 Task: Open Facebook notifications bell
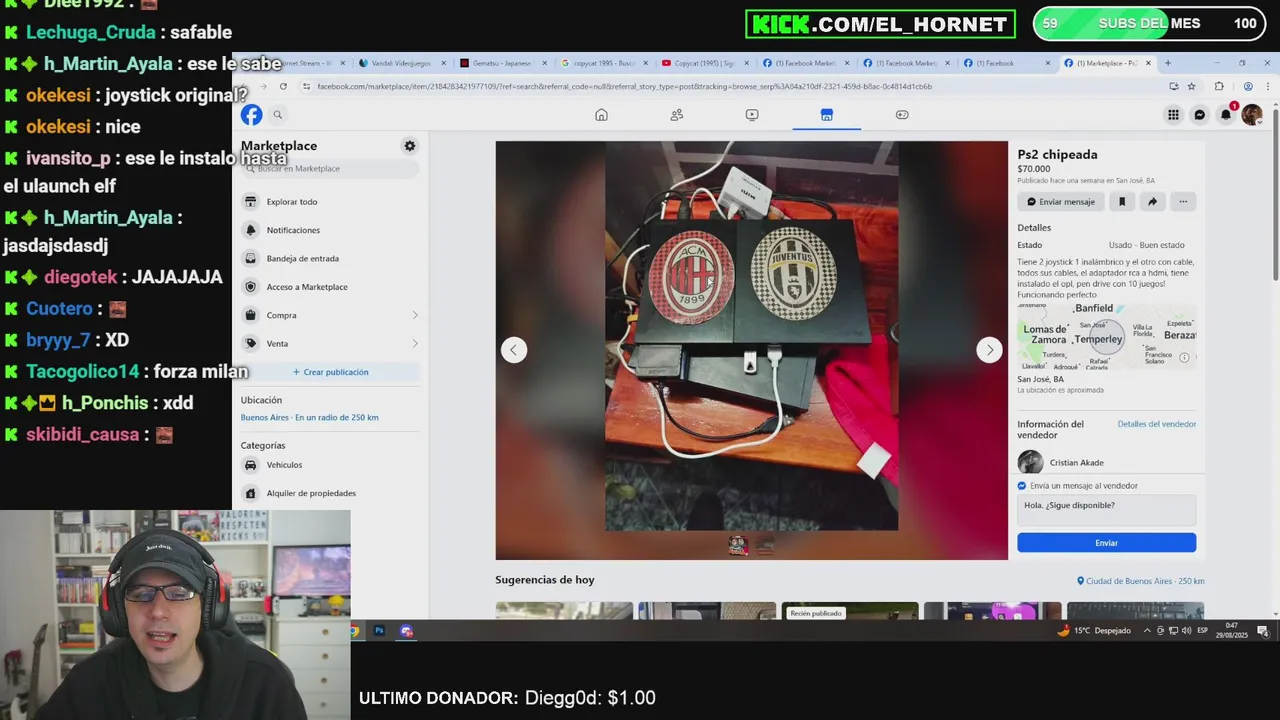1225,115
